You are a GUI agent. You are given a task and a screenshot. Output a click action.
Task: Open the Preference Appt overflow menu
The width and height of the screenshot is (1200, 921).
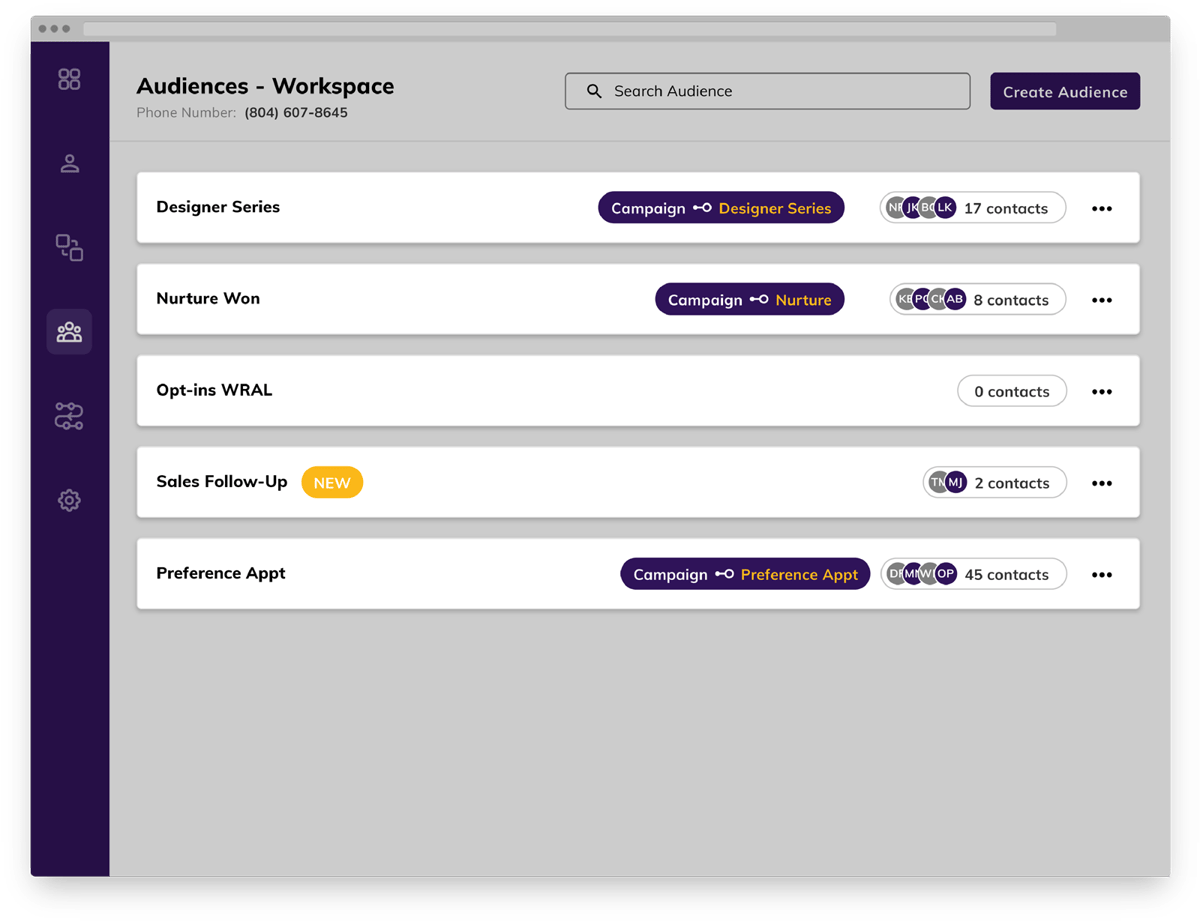(1102, 574)
